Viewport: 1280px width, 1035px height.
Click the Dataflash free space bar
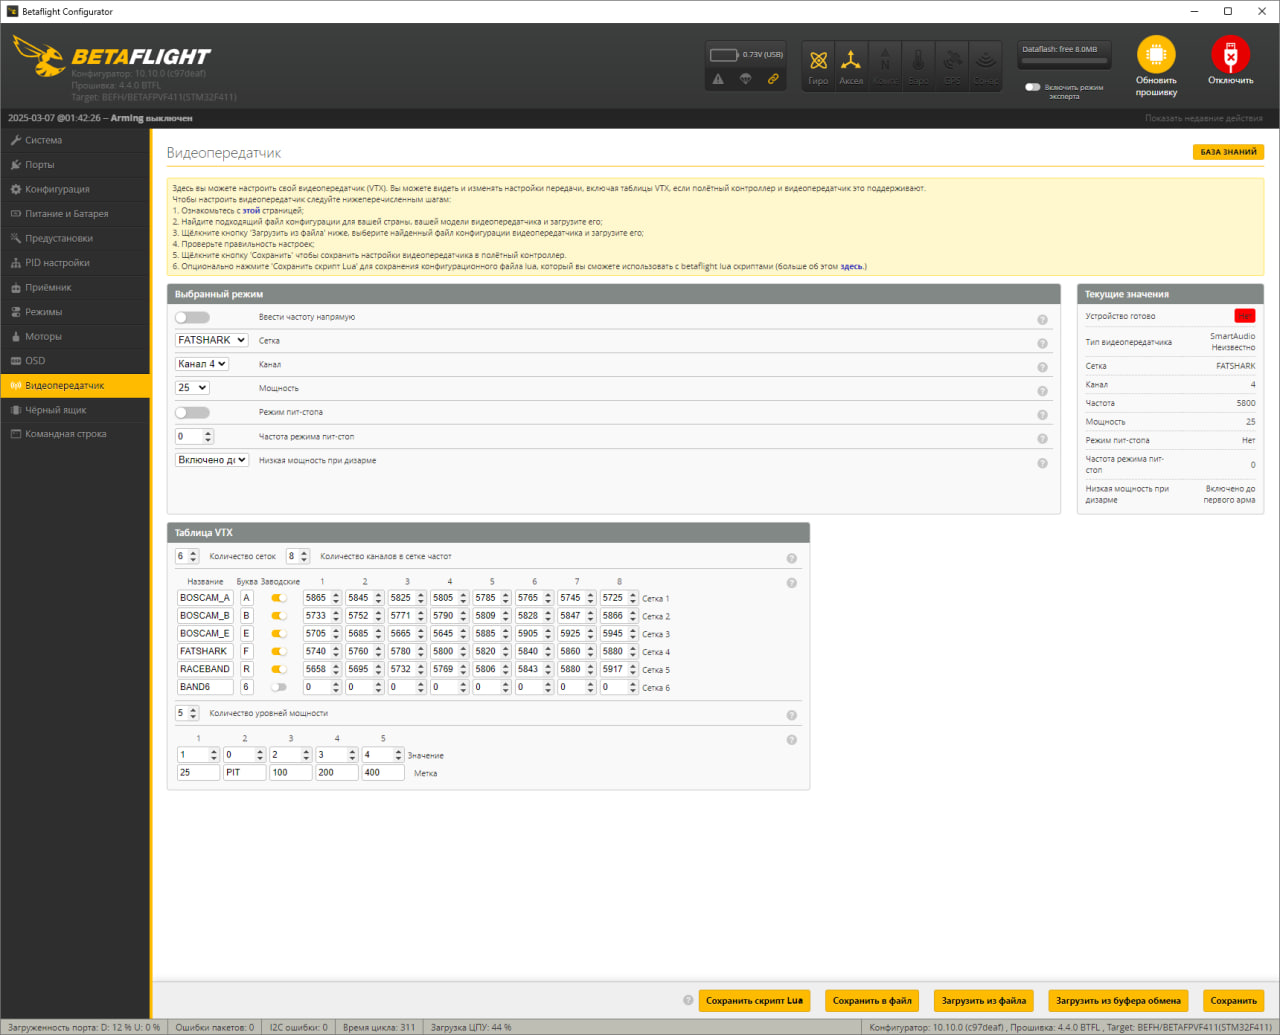tap(1064, 60)
